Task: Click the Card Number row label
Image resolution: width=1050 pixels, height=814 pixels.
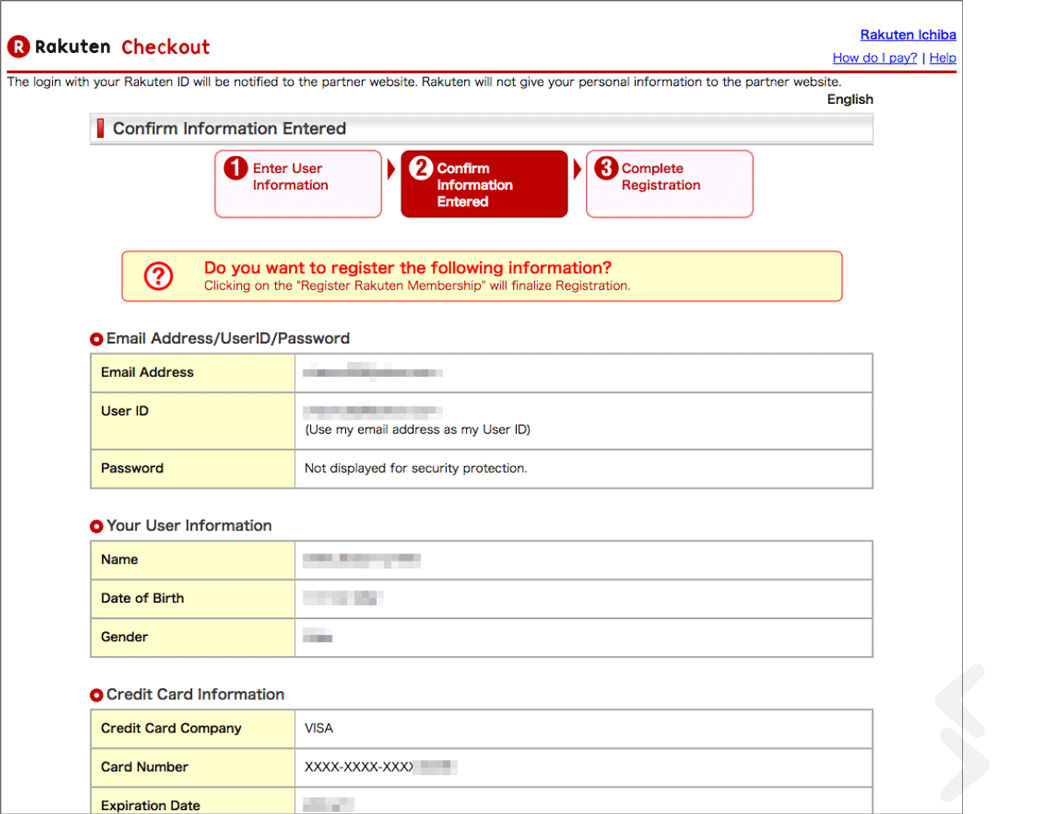Action: [144, 767]
